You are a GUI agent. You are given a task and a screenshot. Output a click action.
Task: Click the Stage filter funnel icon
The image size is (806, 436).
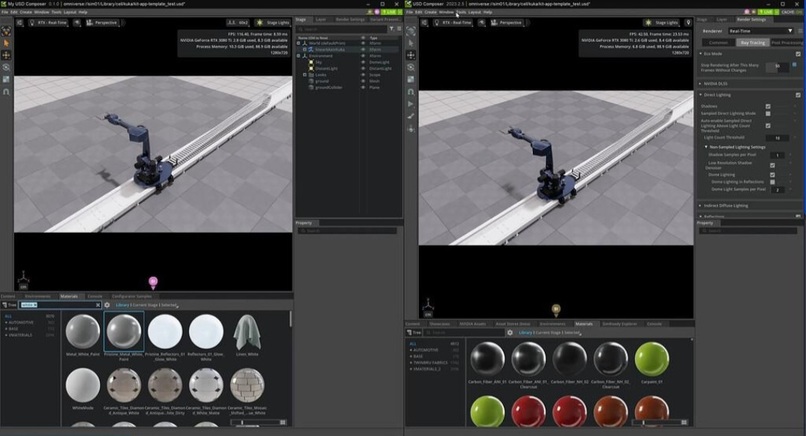point(392,29)
